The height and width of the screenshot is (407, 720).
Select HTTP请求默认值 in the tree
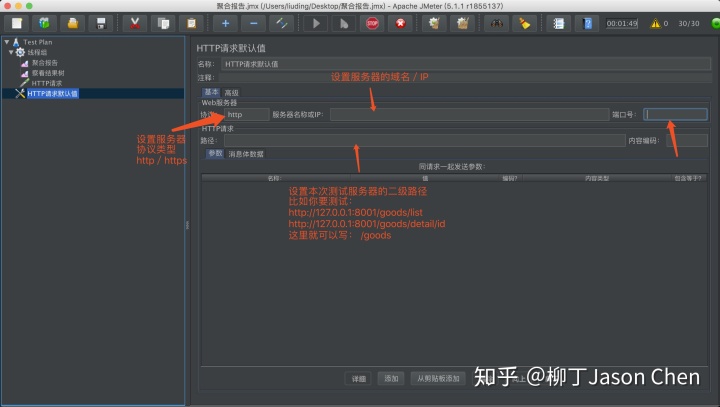(52, 94)
